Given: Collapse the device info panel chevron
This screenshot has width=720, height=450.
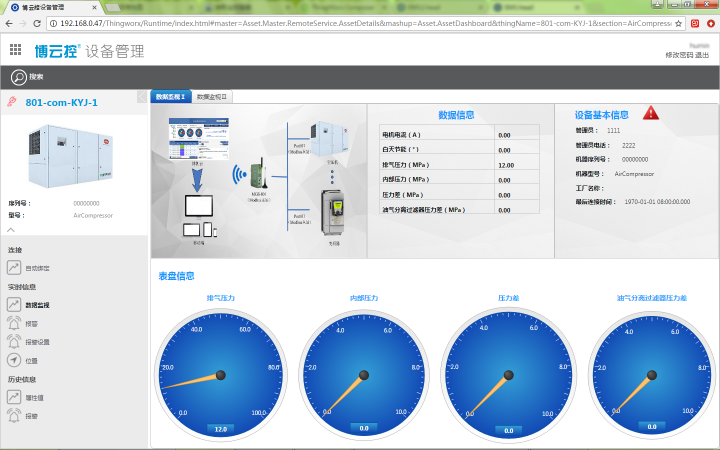Looking at the screenshot, I should click(x=11, y=229).
